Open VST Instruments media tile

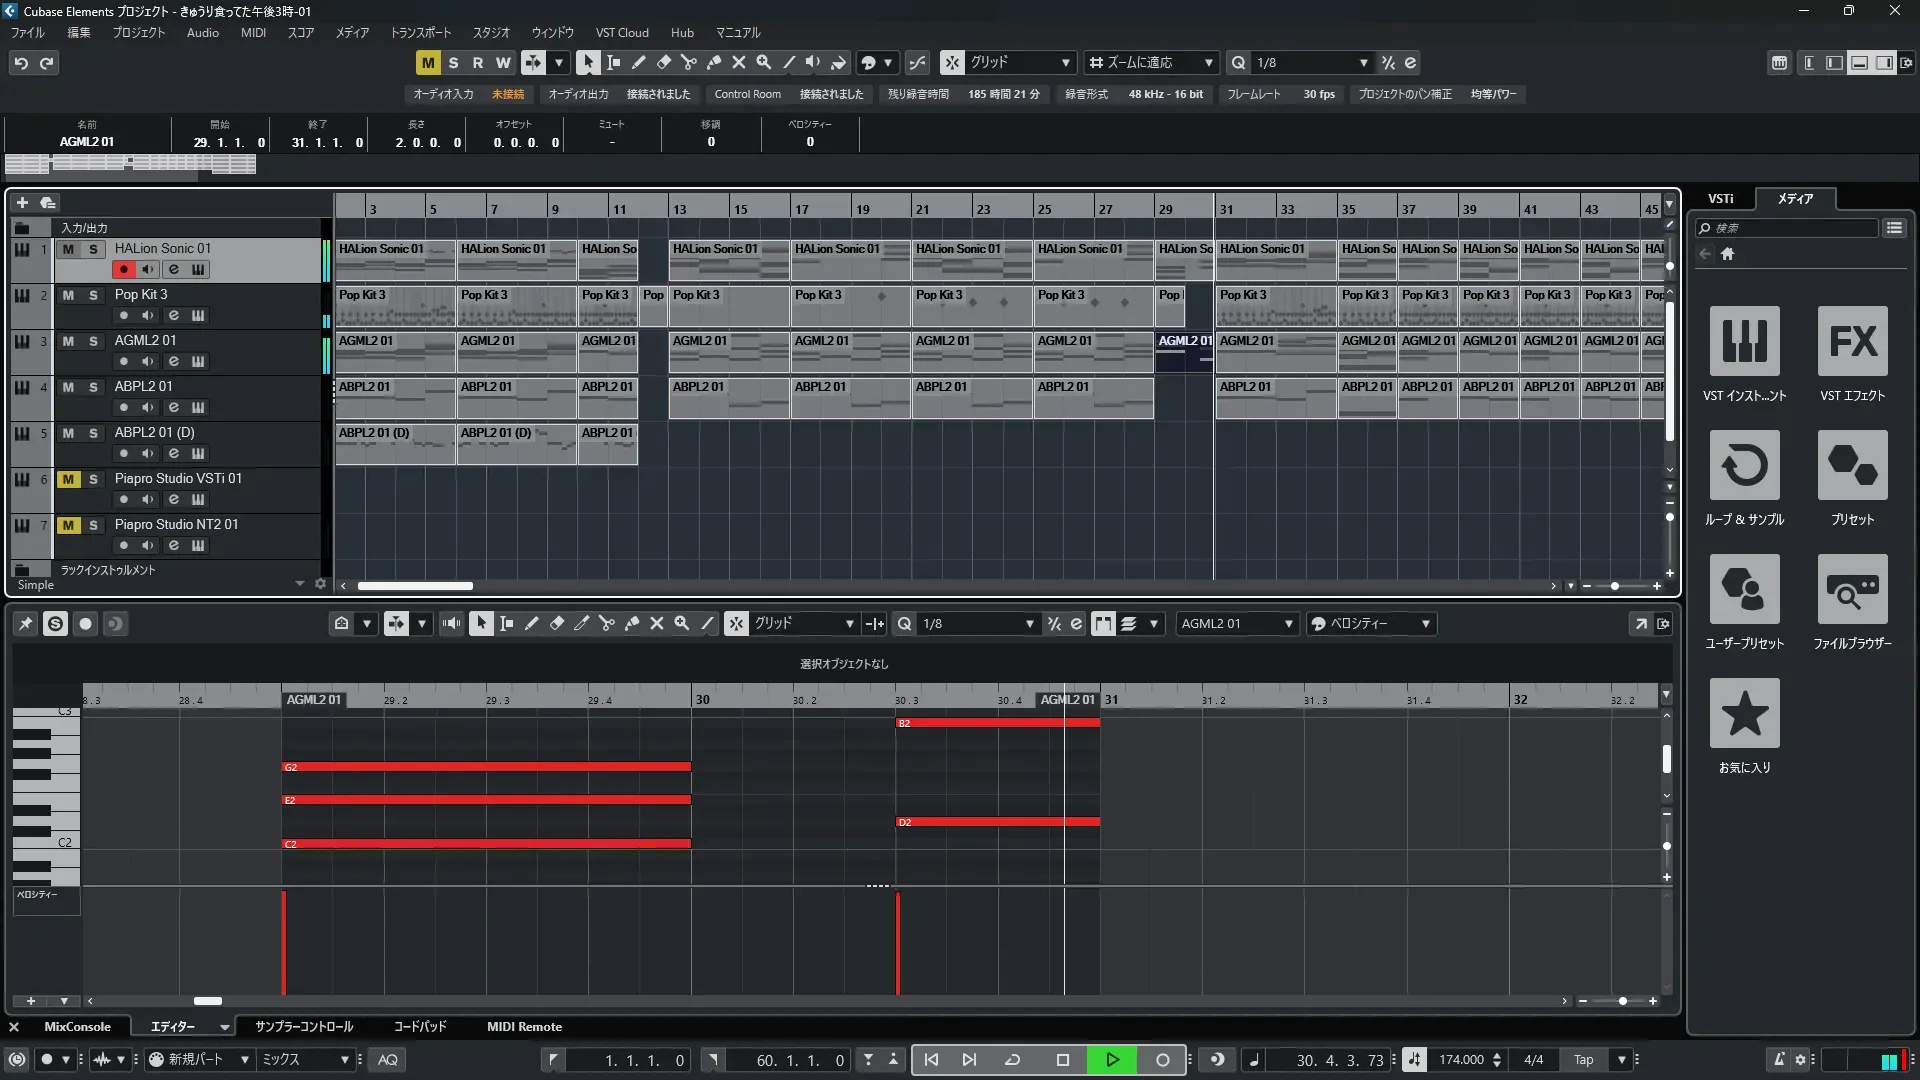tap(1744, 342)
